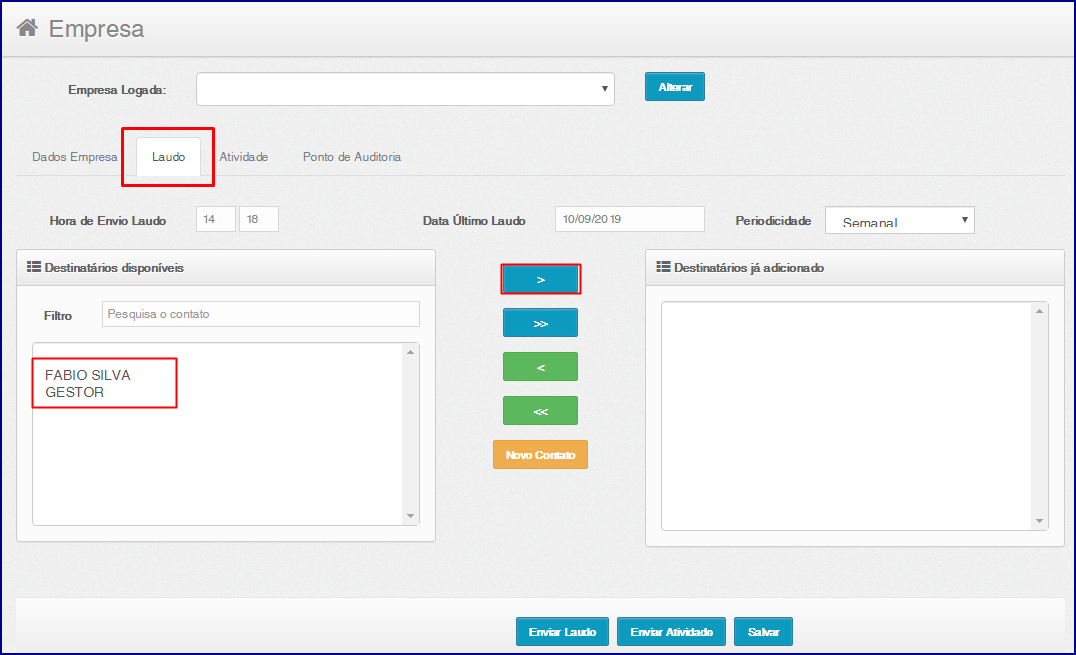Open the Atividade tab
This screenshot has height=655, width=1076.
point(244,157)
